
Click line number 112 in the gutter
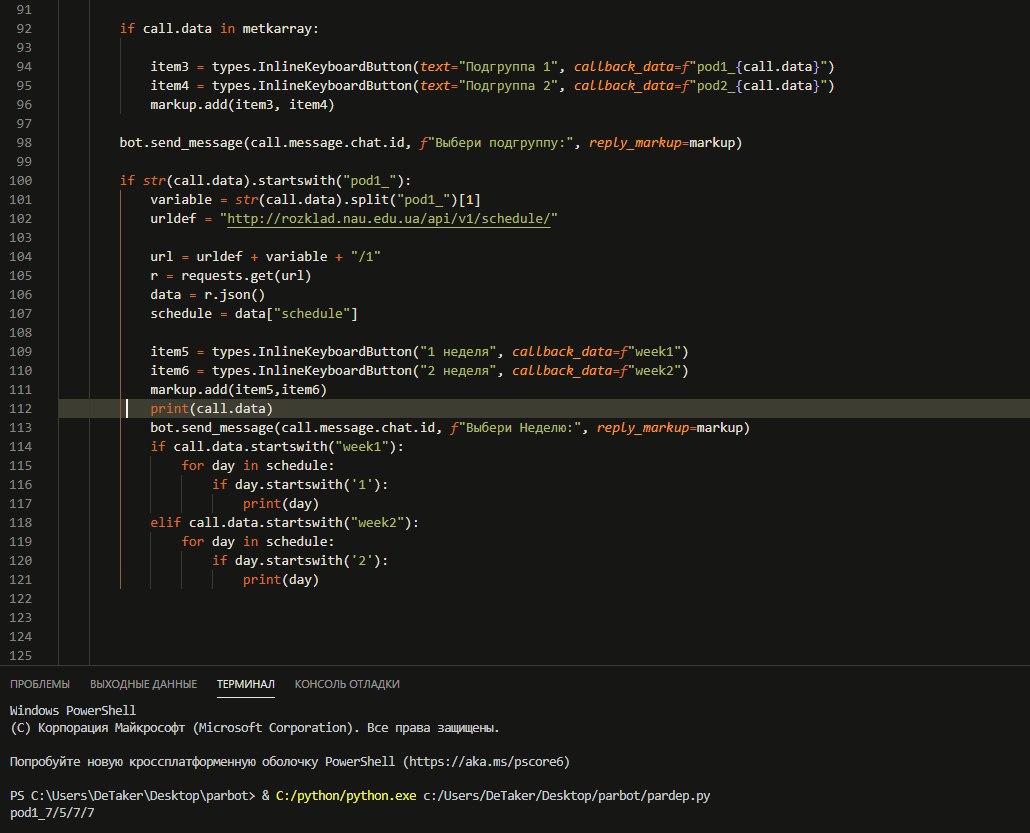pos(20,409)
